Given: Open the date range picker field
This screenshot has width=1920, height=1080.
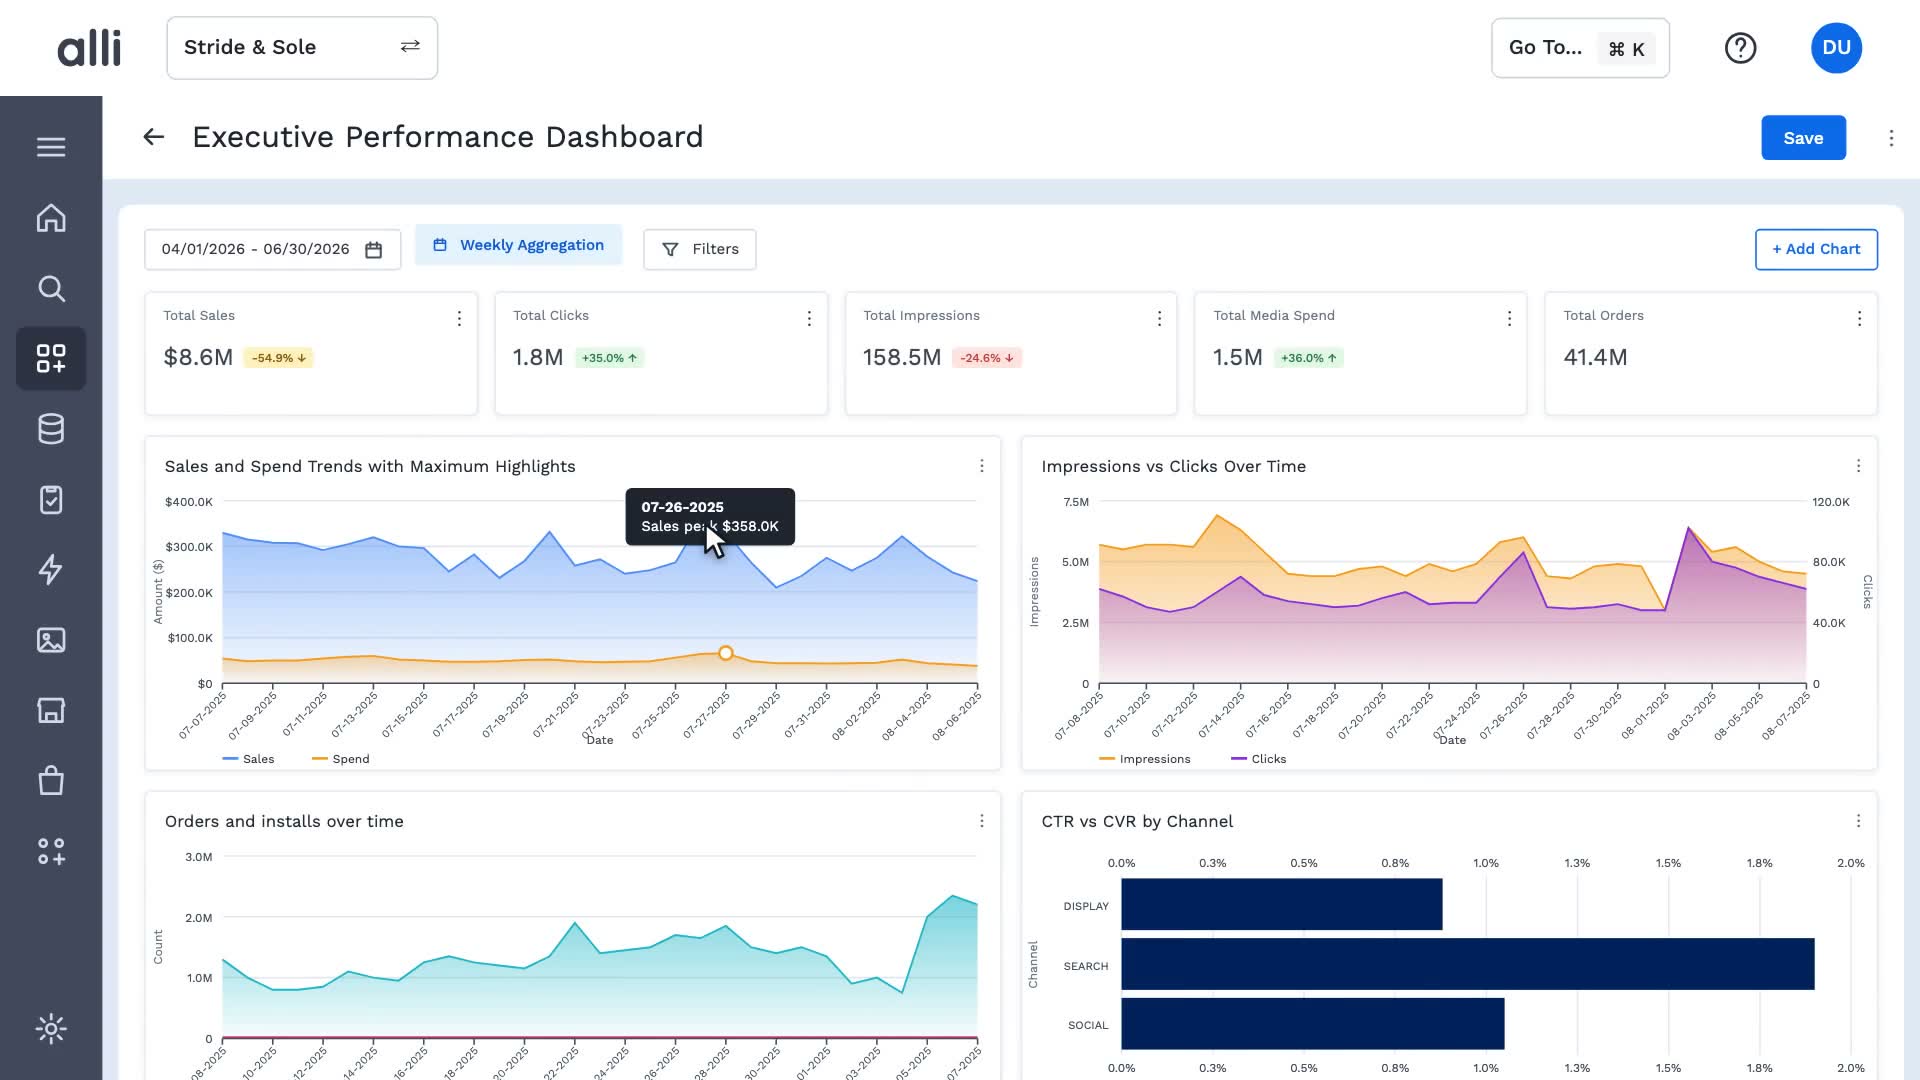Looking at the screenshot, I should point(272,249).
